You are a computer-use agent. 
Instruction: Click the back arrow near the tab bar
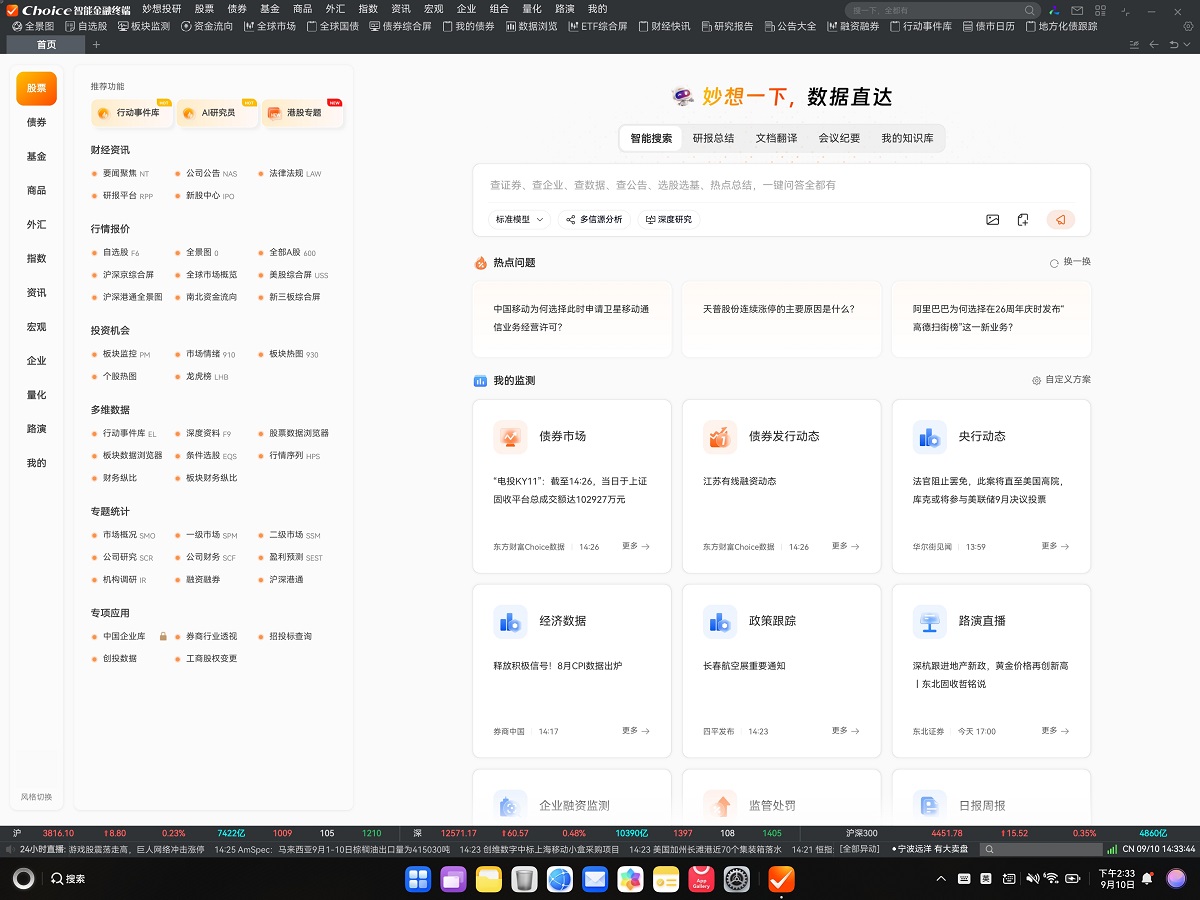1154,45
